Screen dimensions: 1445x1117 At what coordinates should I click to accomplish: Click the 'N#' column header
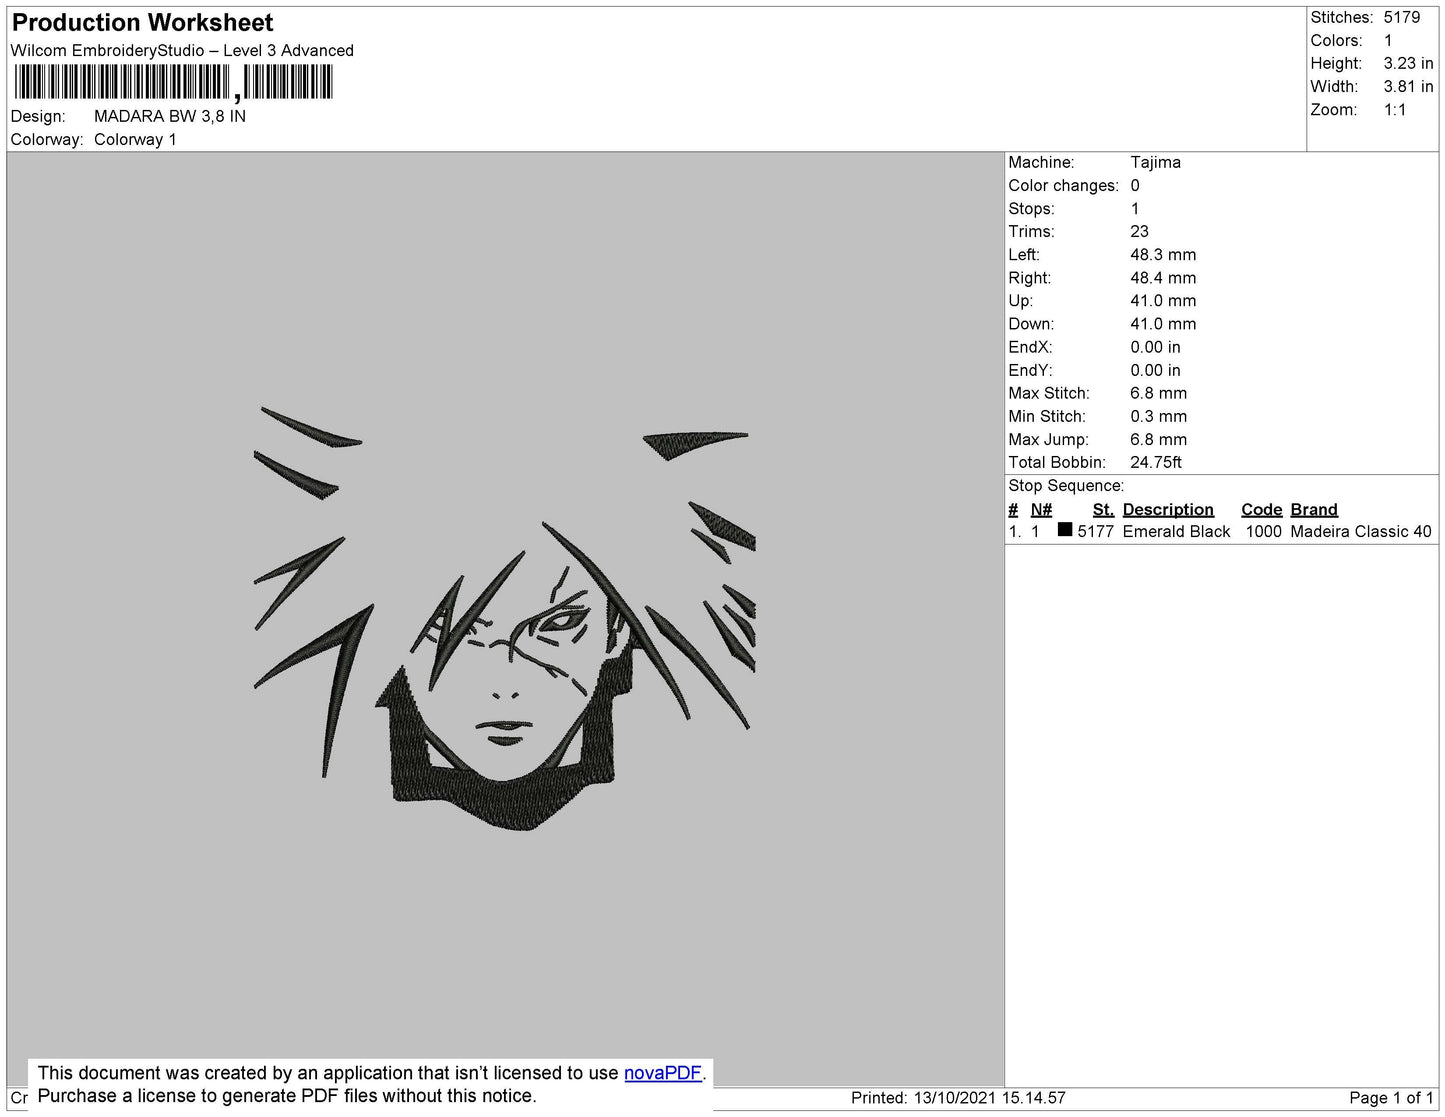[1041, 509]
